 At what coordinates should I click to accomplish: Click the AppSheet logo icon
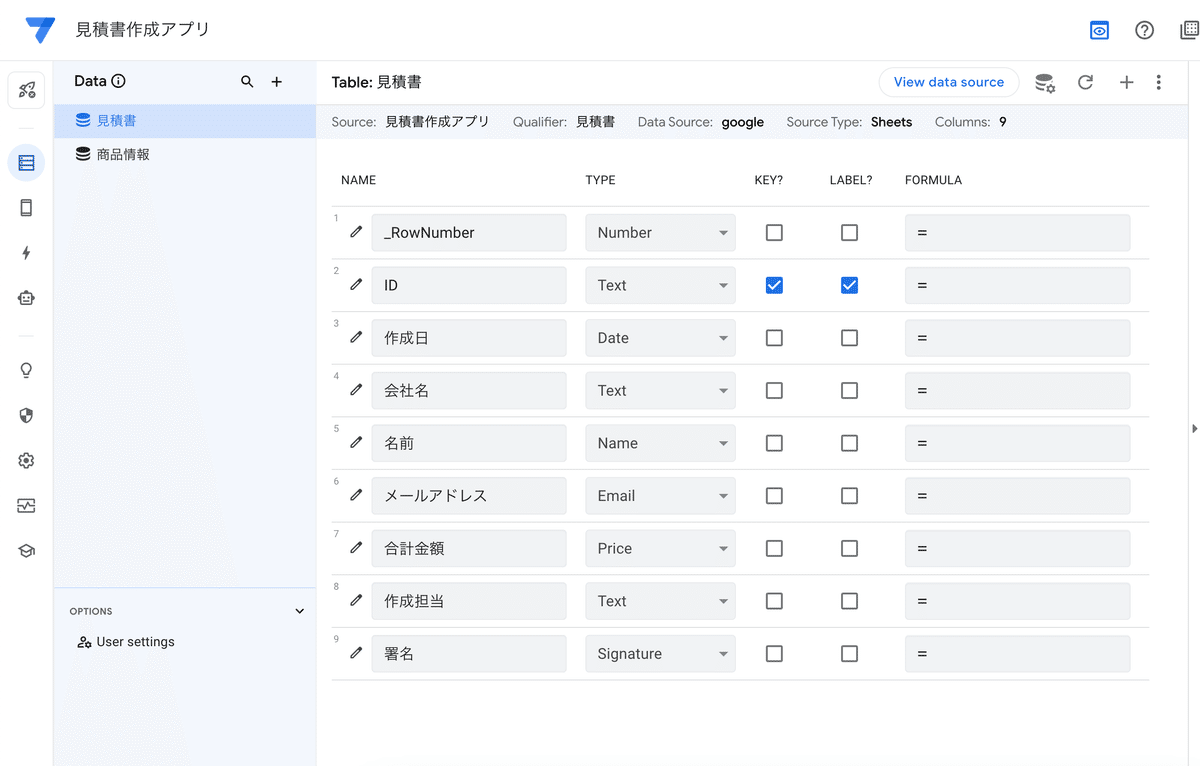40,30
